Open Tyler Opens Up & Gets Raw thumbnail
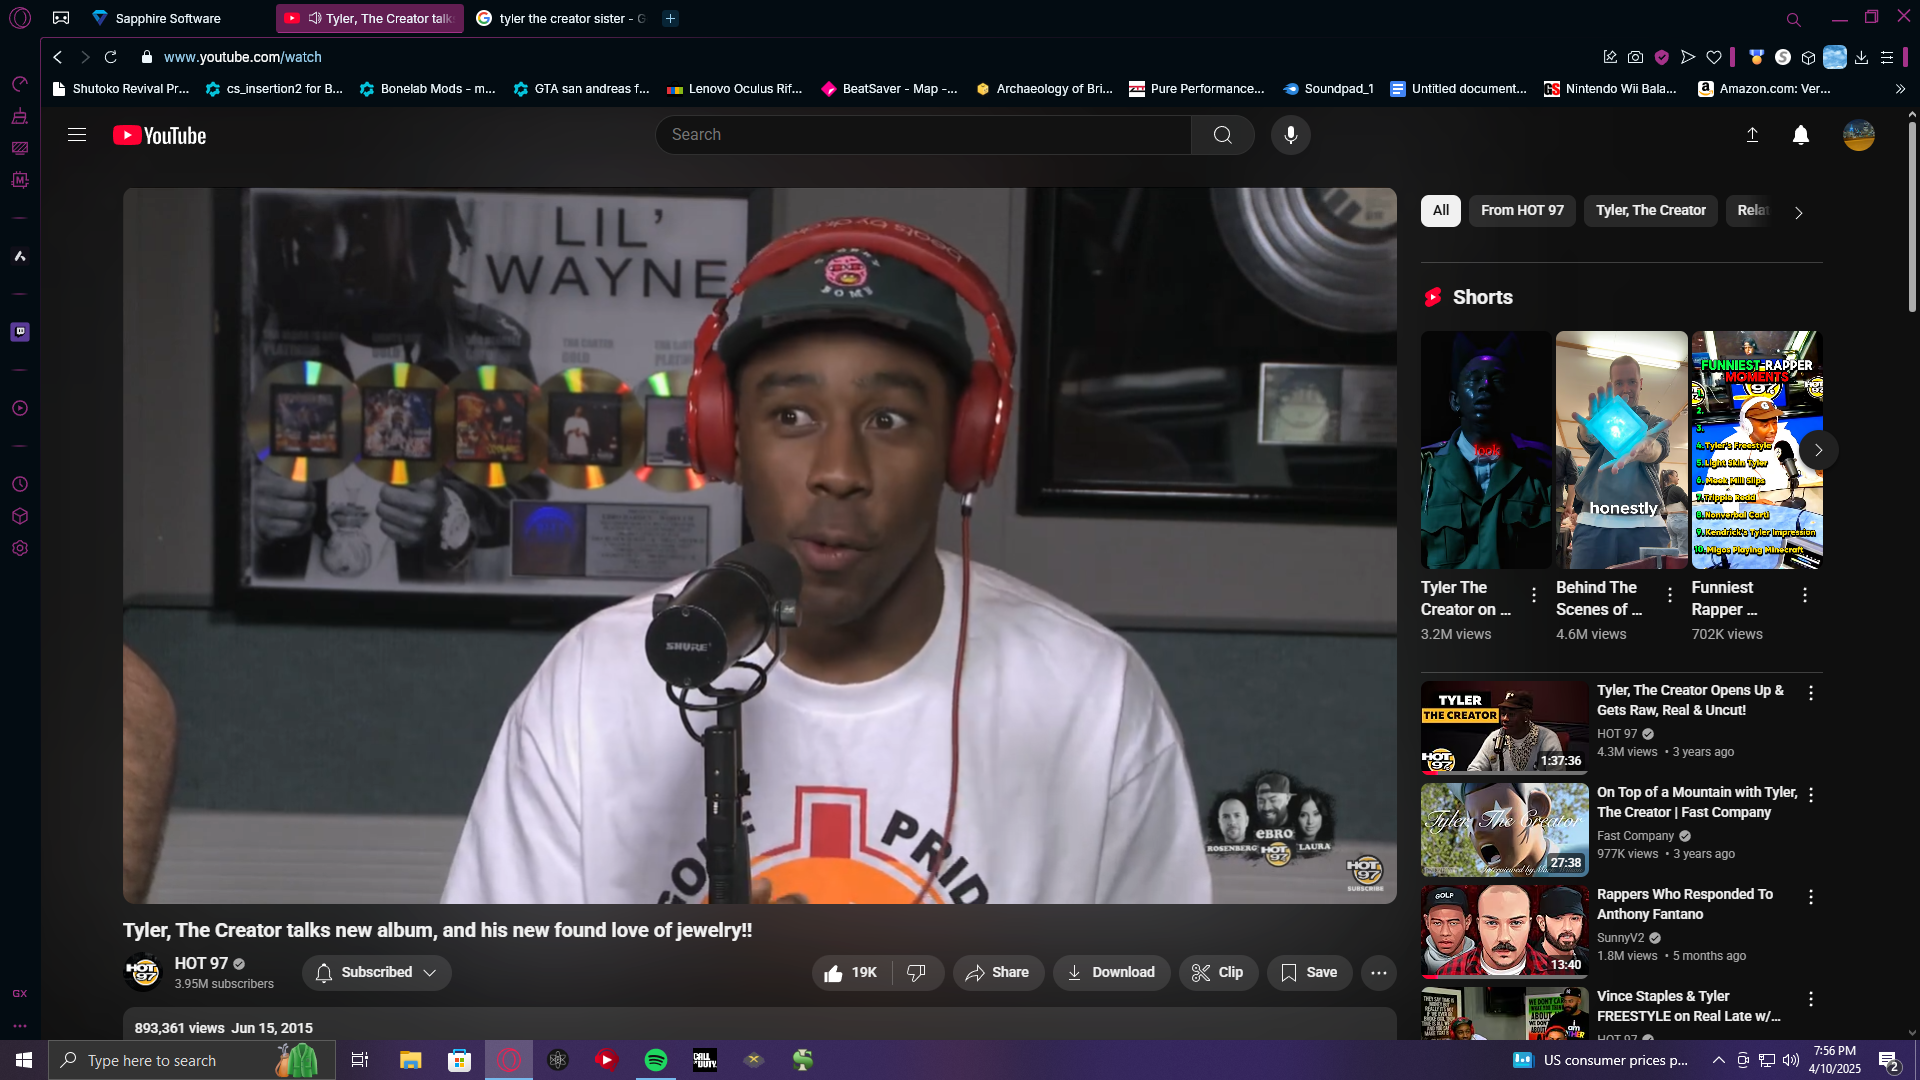Screen dimensions: 1920x1080 [x=1504, y=727]
